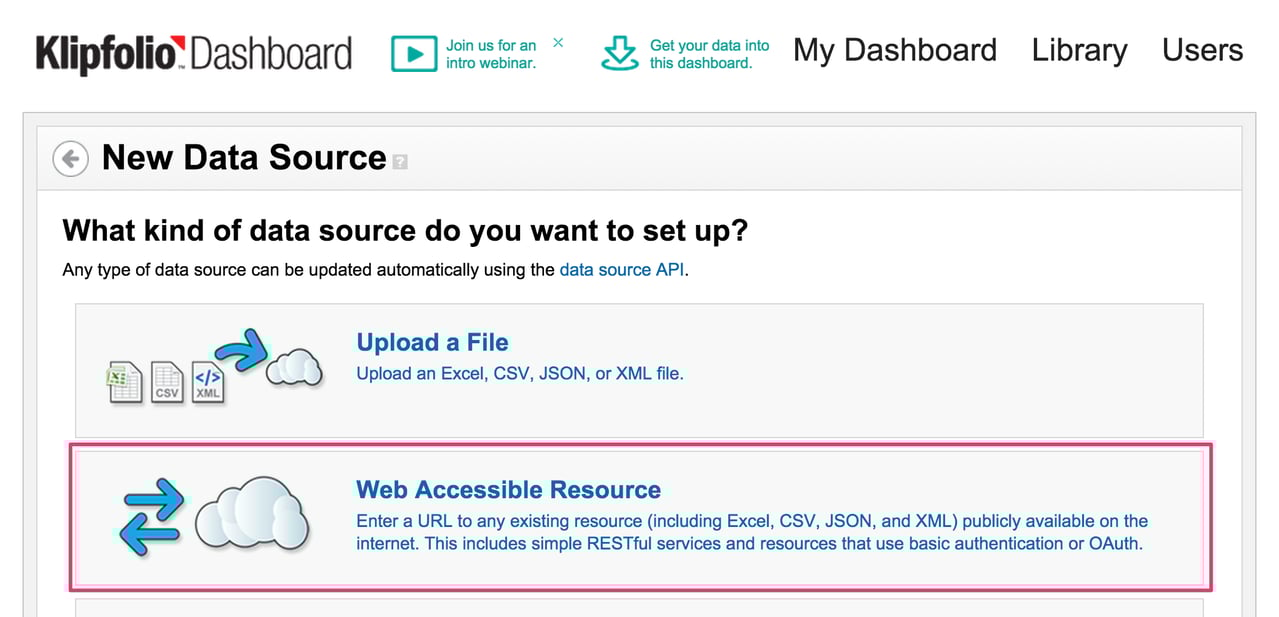The width and height of the screenshot is (1279, 617).
Task: Click Get your data into this dashboard
Action: point(709,54)
